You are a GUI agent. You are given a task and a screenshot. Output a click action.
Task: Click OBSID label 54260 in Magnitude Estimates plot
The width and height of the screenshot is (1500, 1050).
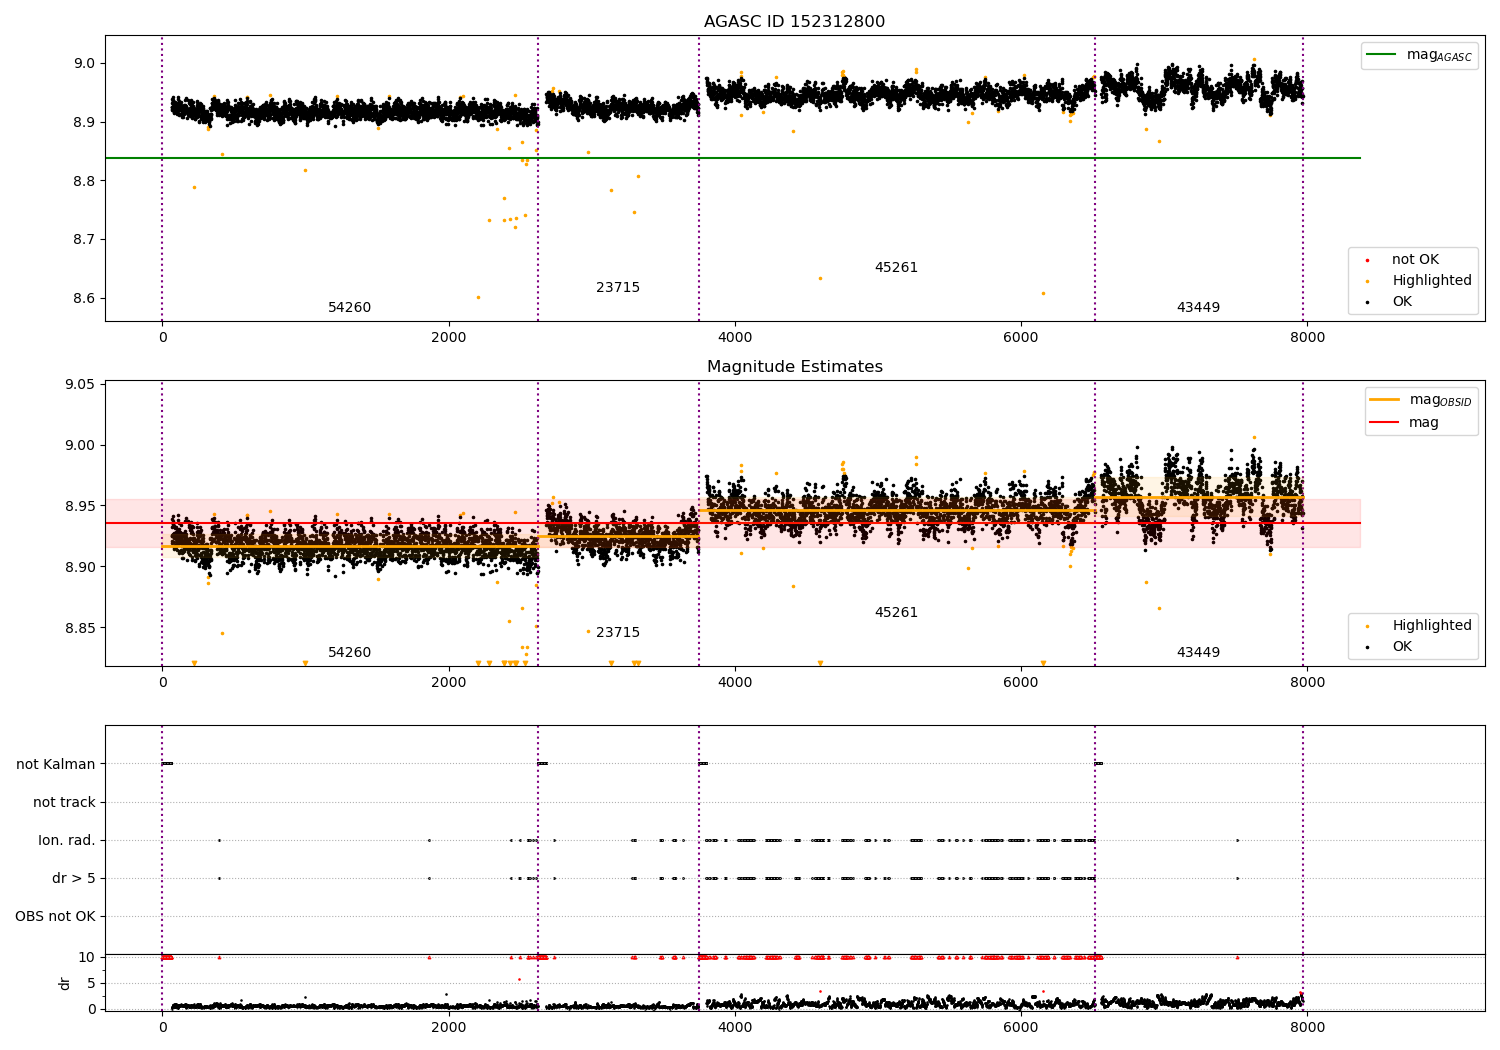tap(349, 653)
